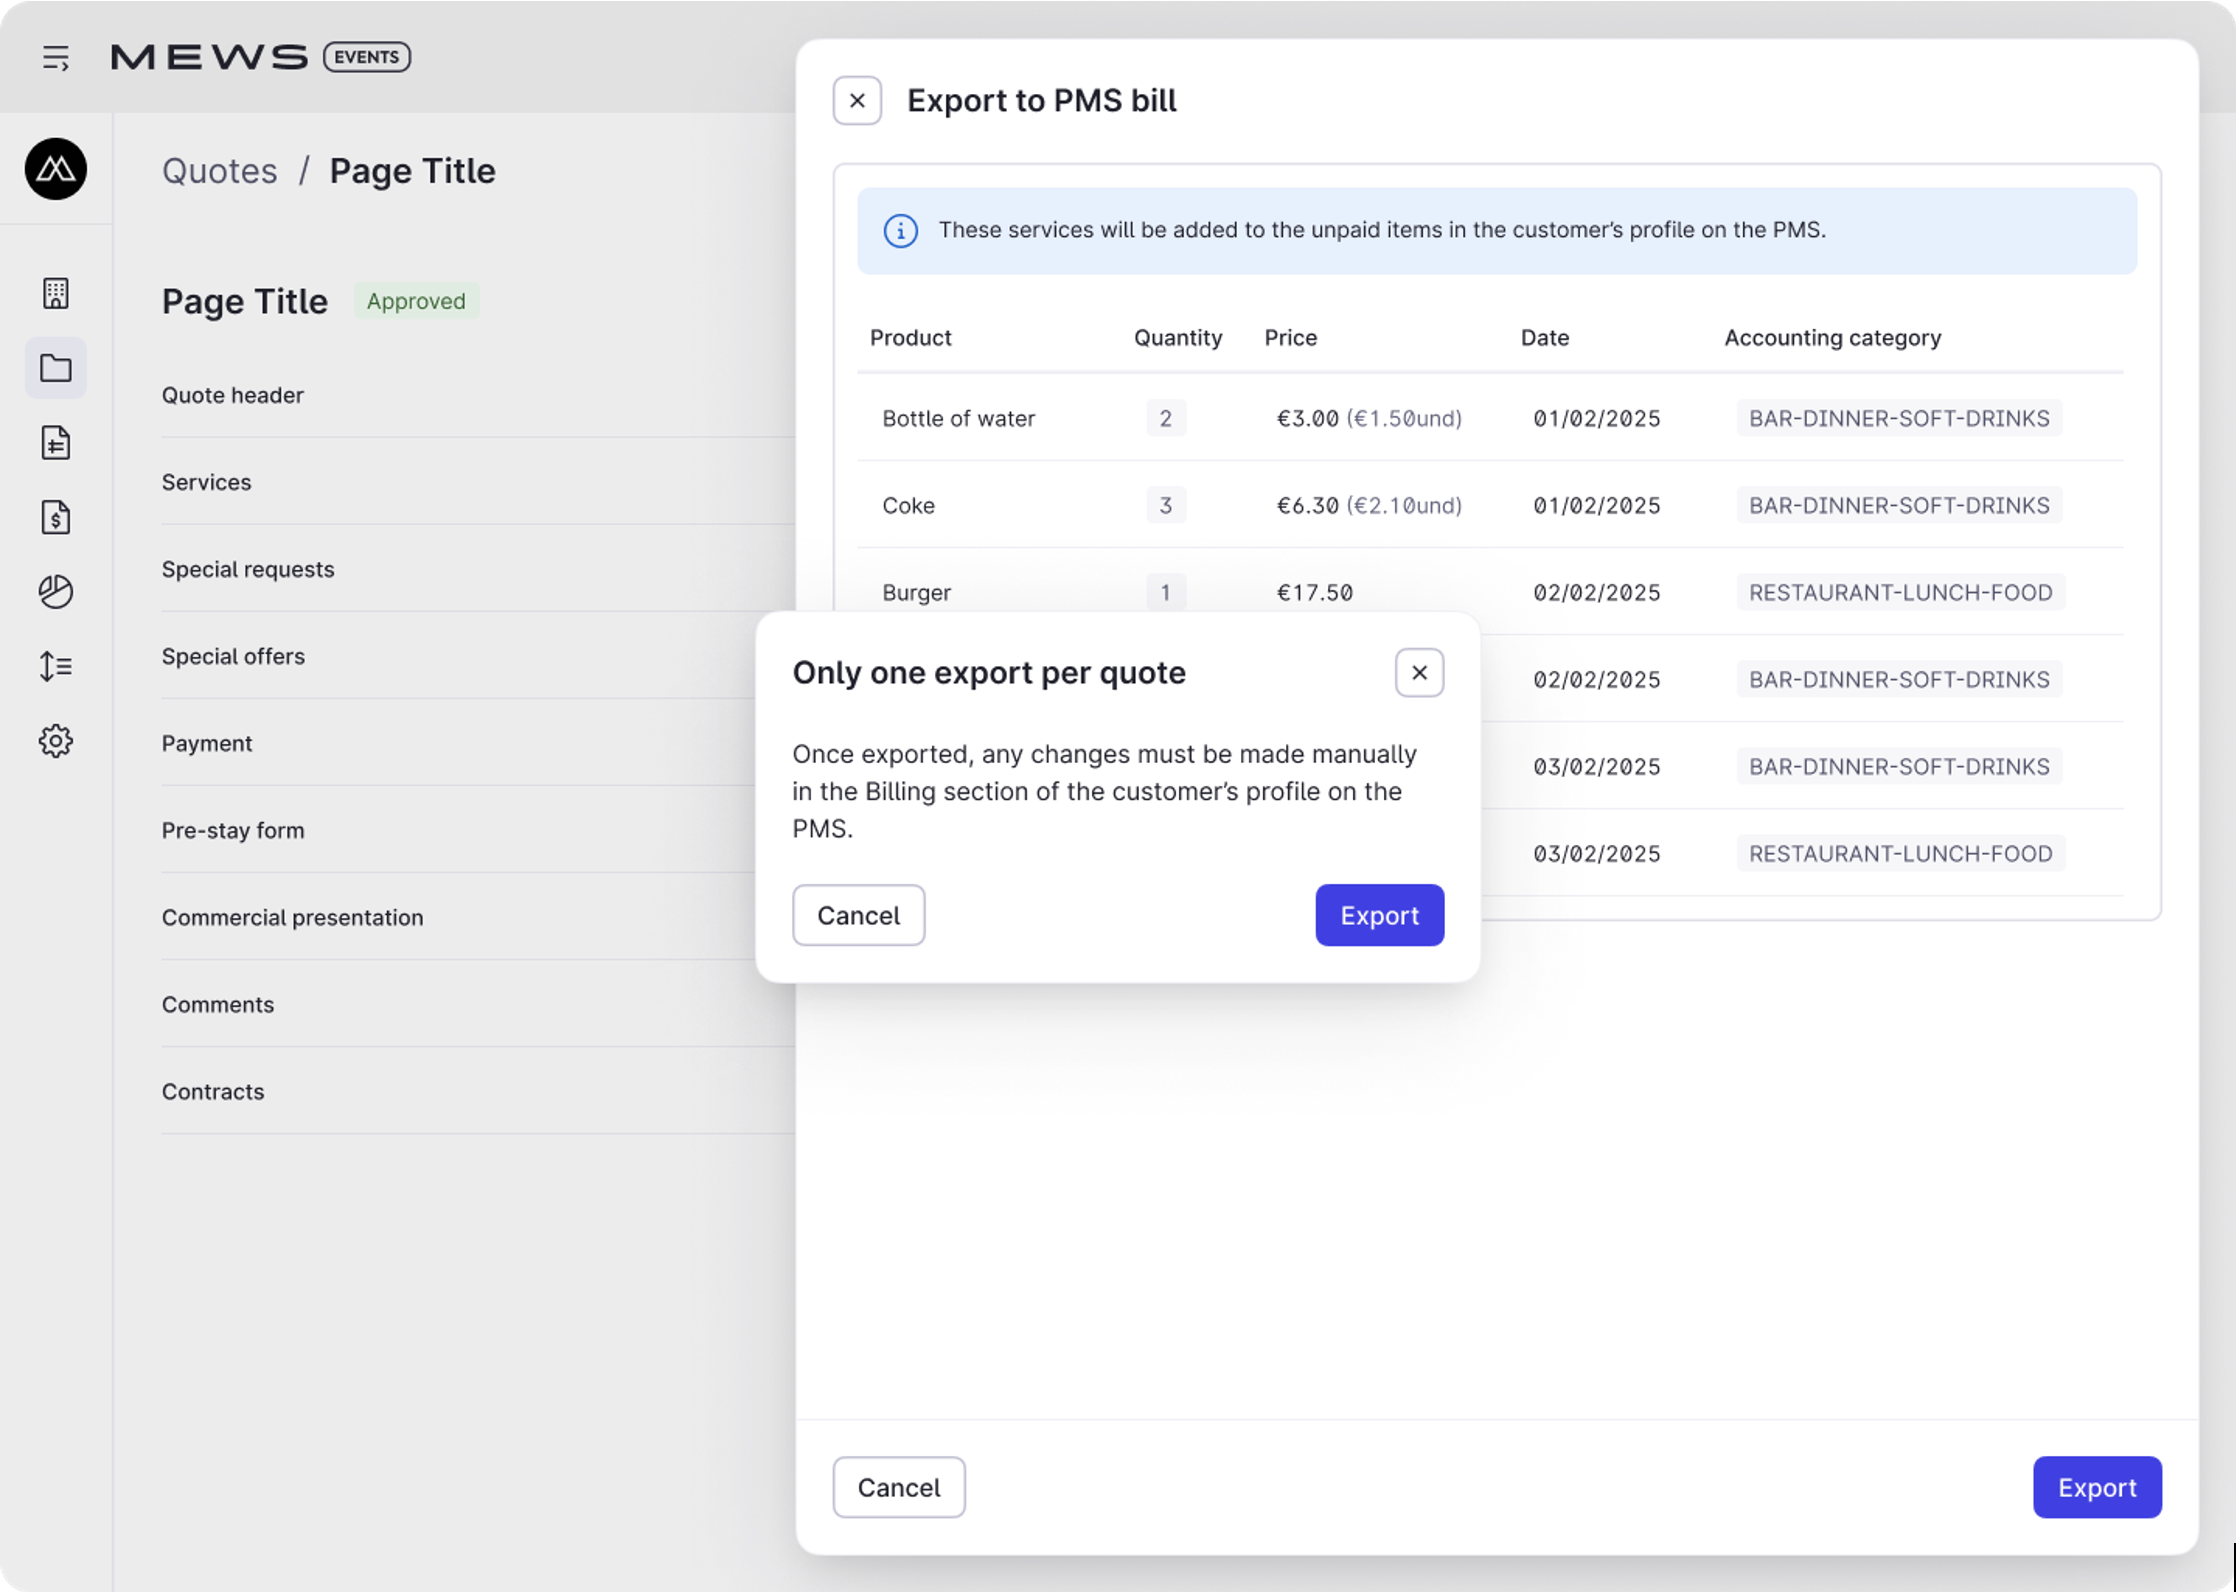Open the building properties sidebar icon

(x=56, y=293)
